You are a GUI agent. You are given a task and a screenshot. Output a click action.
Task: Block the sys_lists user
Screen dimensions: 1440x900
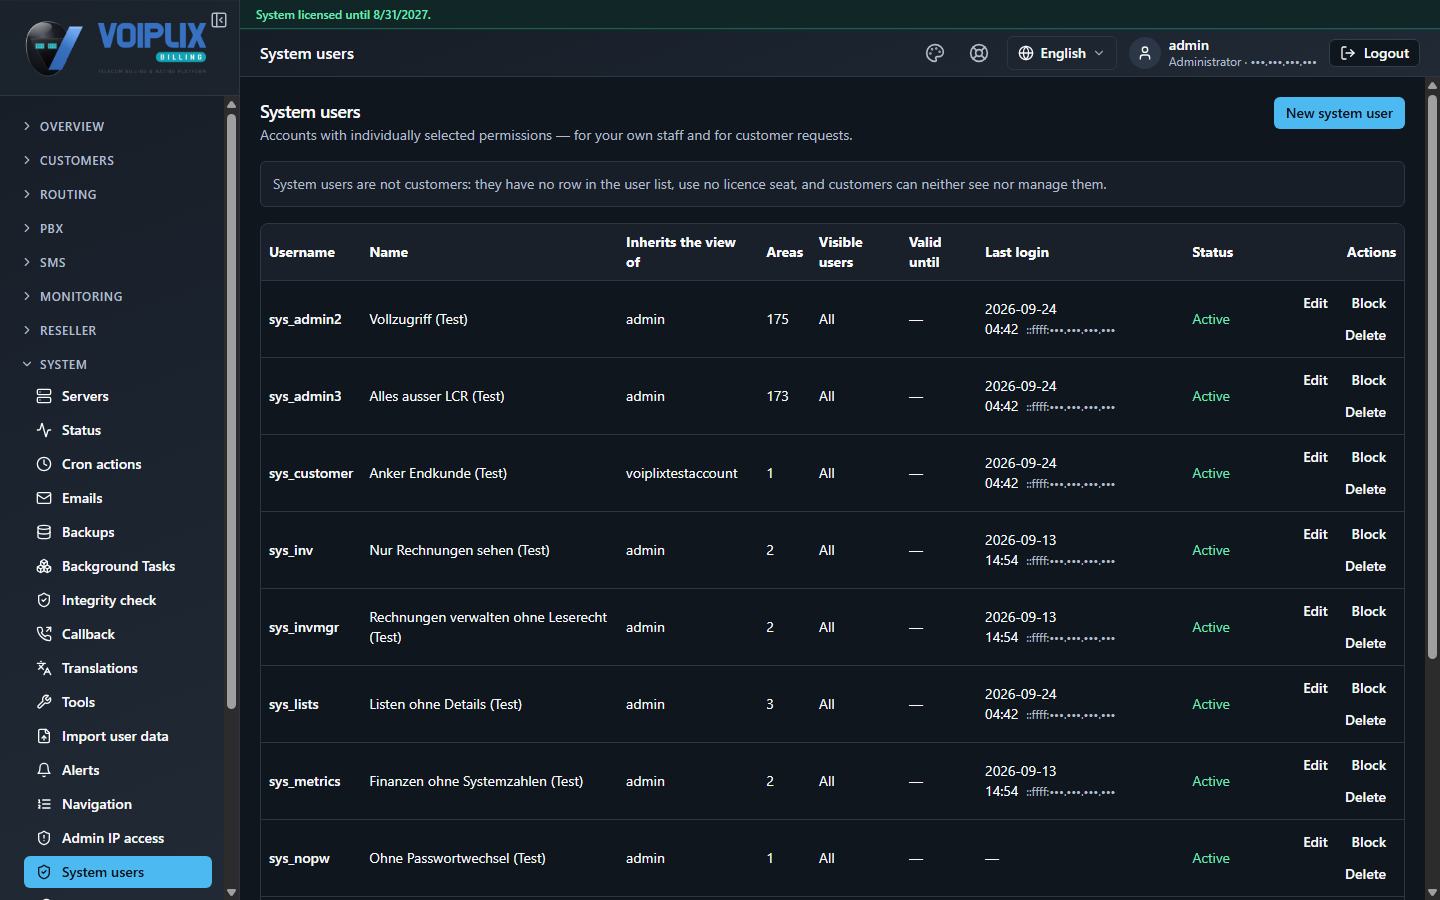pyautogui.click(x=1368, y=688)
